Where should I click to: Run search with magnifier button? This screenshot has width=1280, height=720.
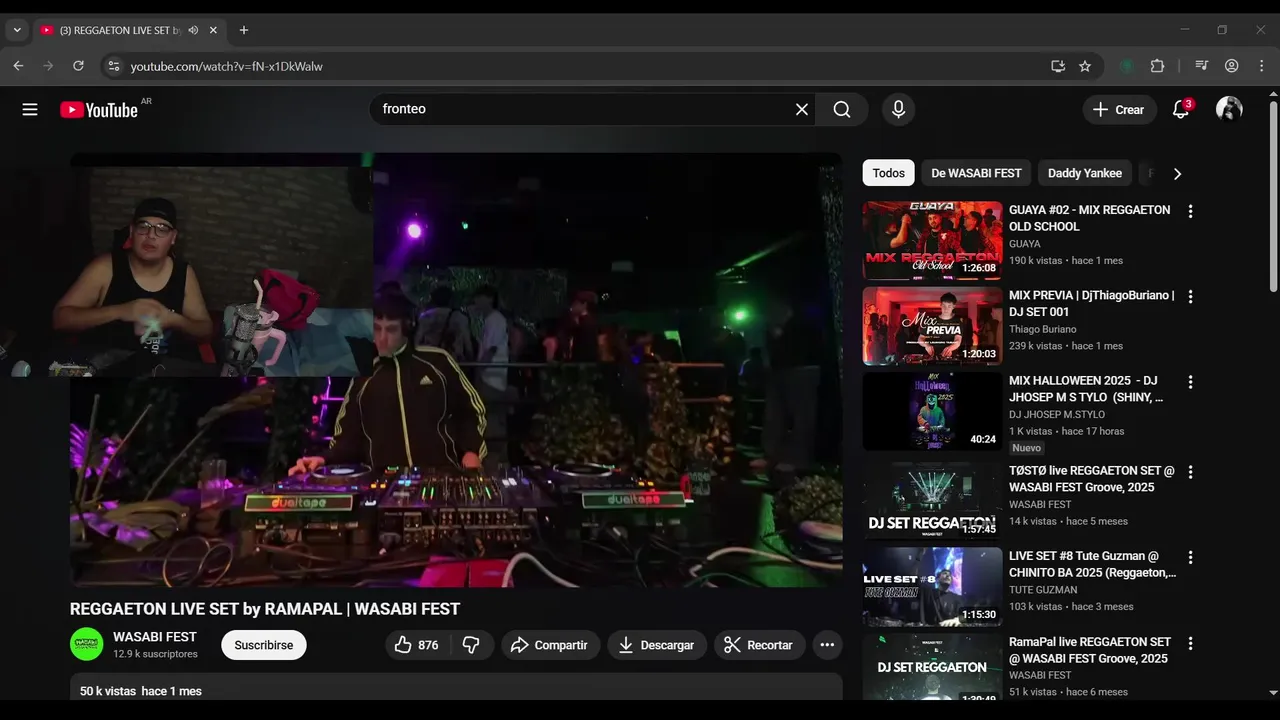[842, 110]
